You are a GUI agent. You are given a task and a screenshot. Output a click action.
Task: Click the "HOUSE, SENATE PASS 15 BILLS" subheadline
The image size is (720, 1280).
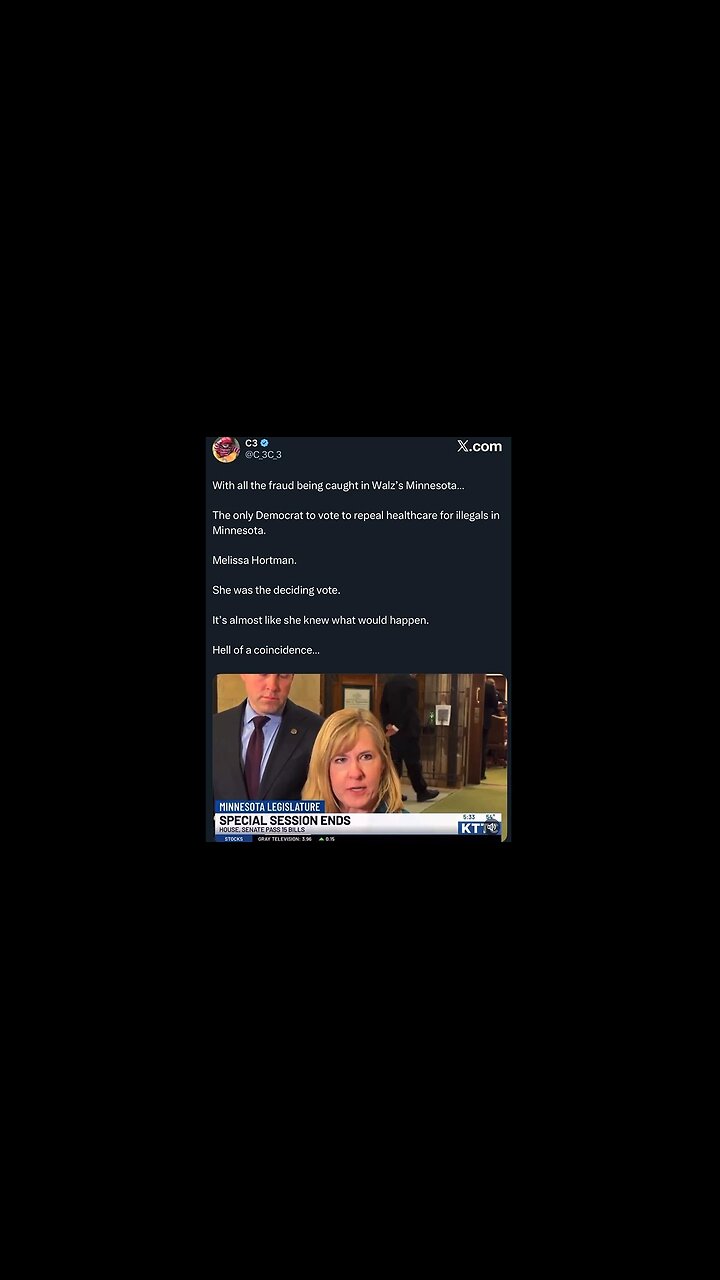(x=262, y=830)
